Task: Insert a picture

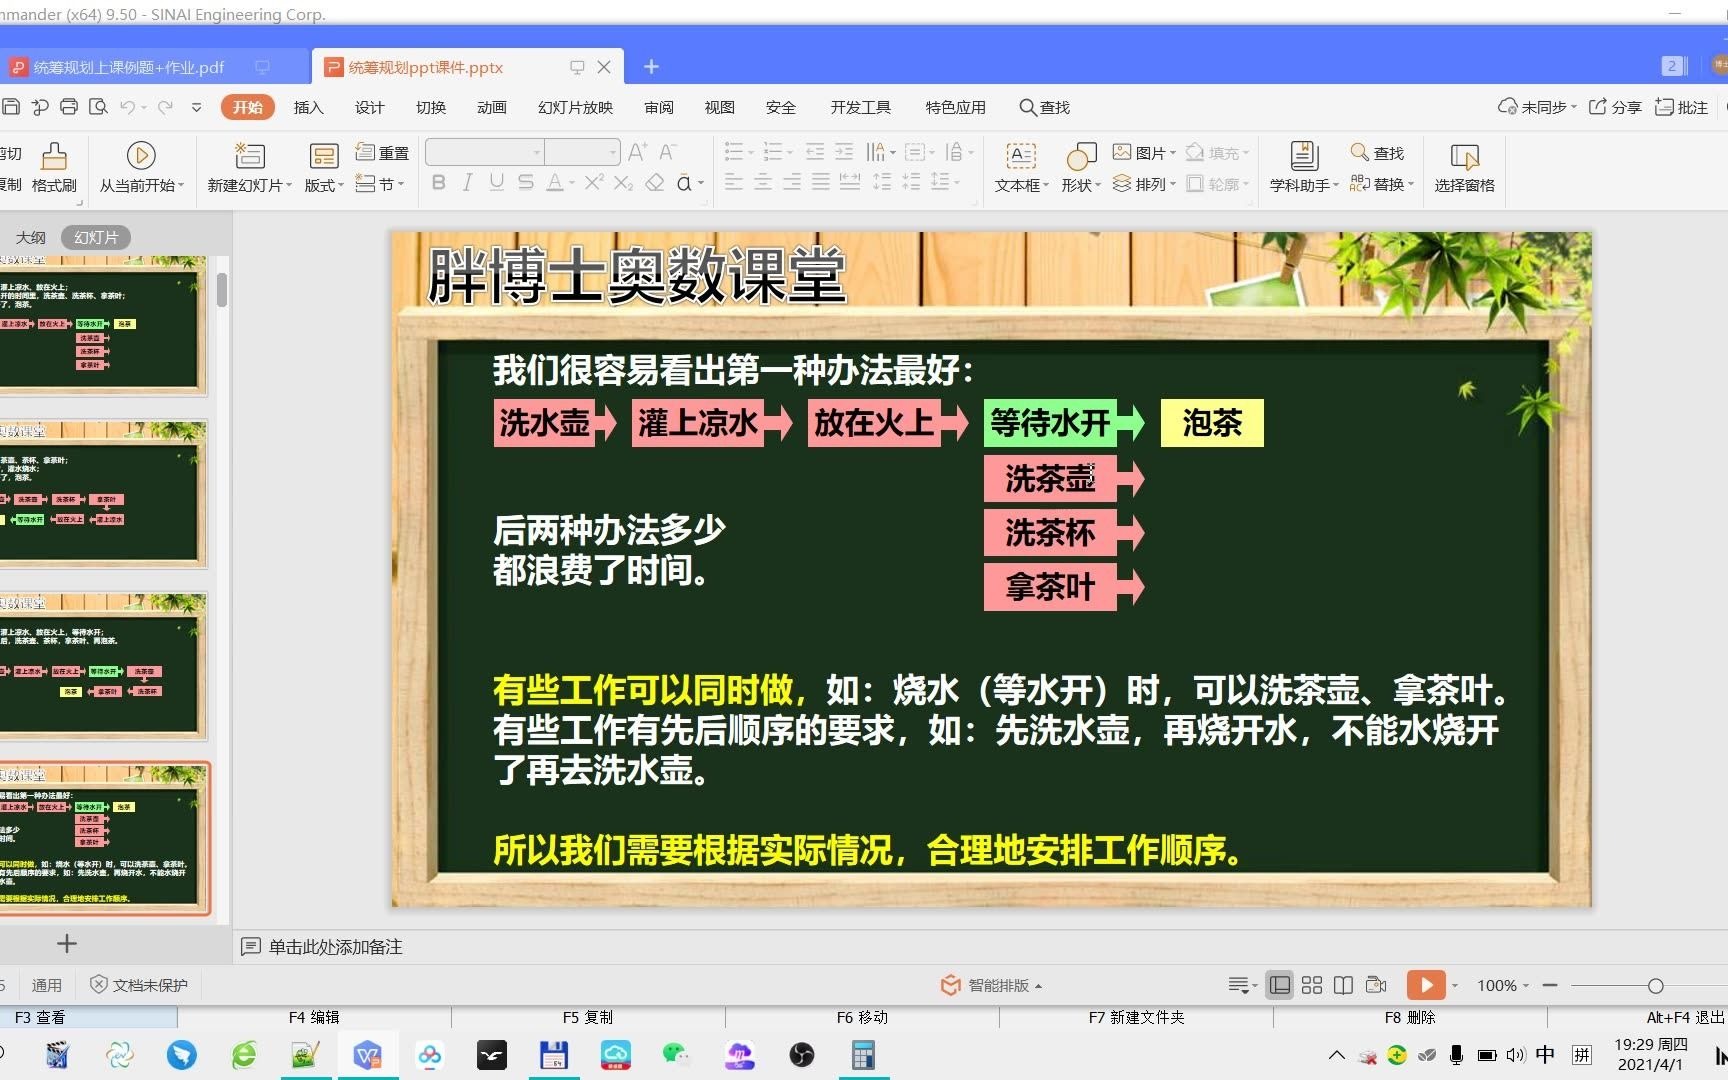Action: click(x=1143, y=152)
